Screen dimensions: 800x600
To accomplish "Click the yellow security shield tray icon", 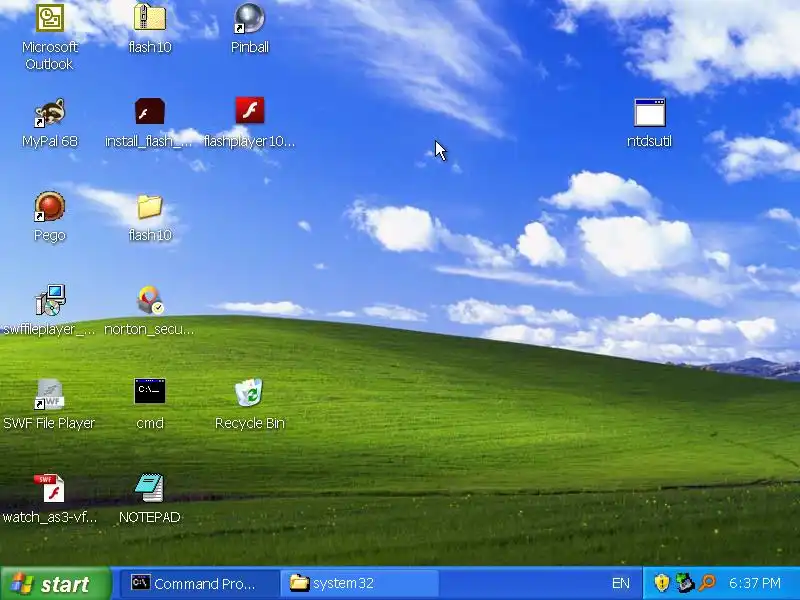I will click(x=662, y=583).
